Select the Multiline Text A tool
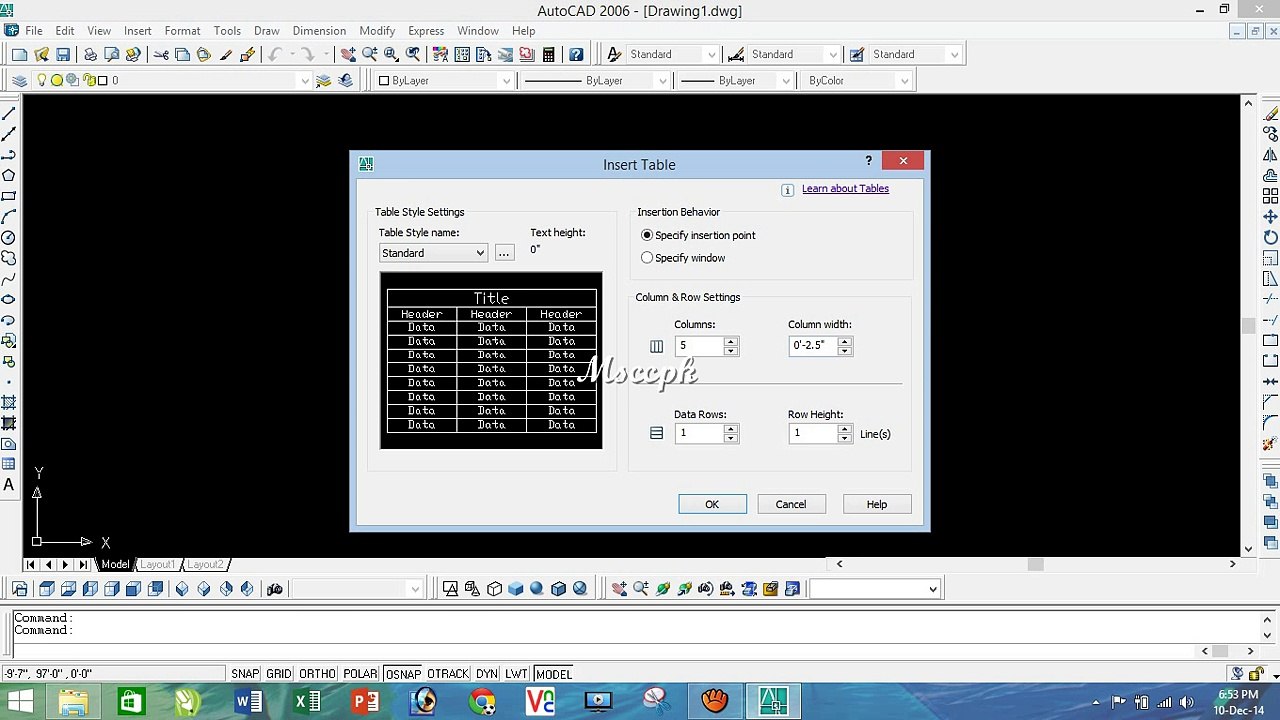This screenshot has height=720, width=1280. (9, 485)
